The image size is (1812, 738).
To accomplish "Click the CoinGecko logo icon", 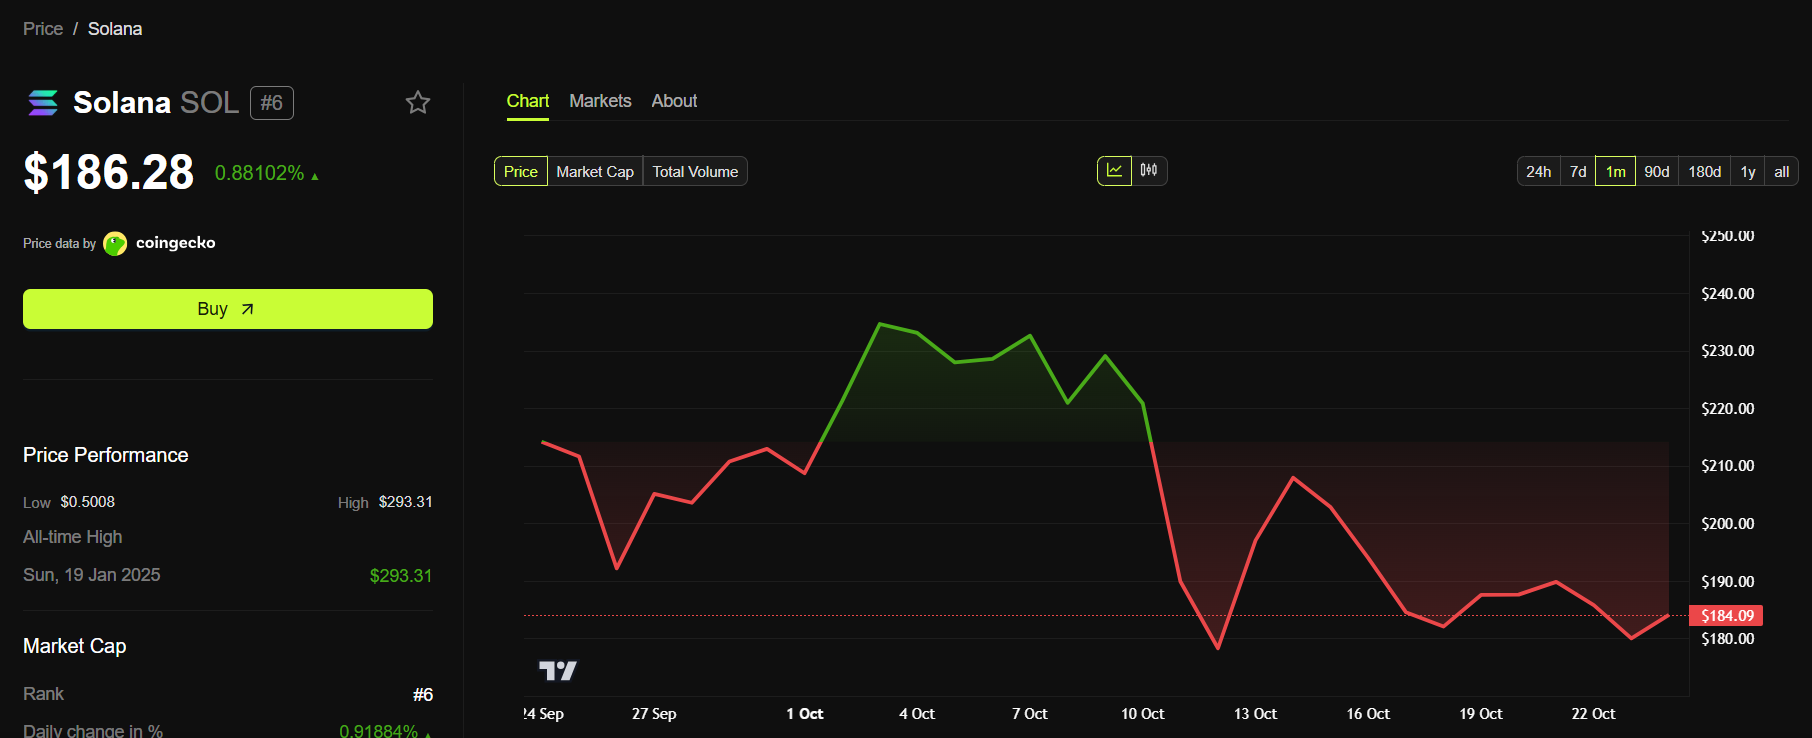I will coord(115,243).
